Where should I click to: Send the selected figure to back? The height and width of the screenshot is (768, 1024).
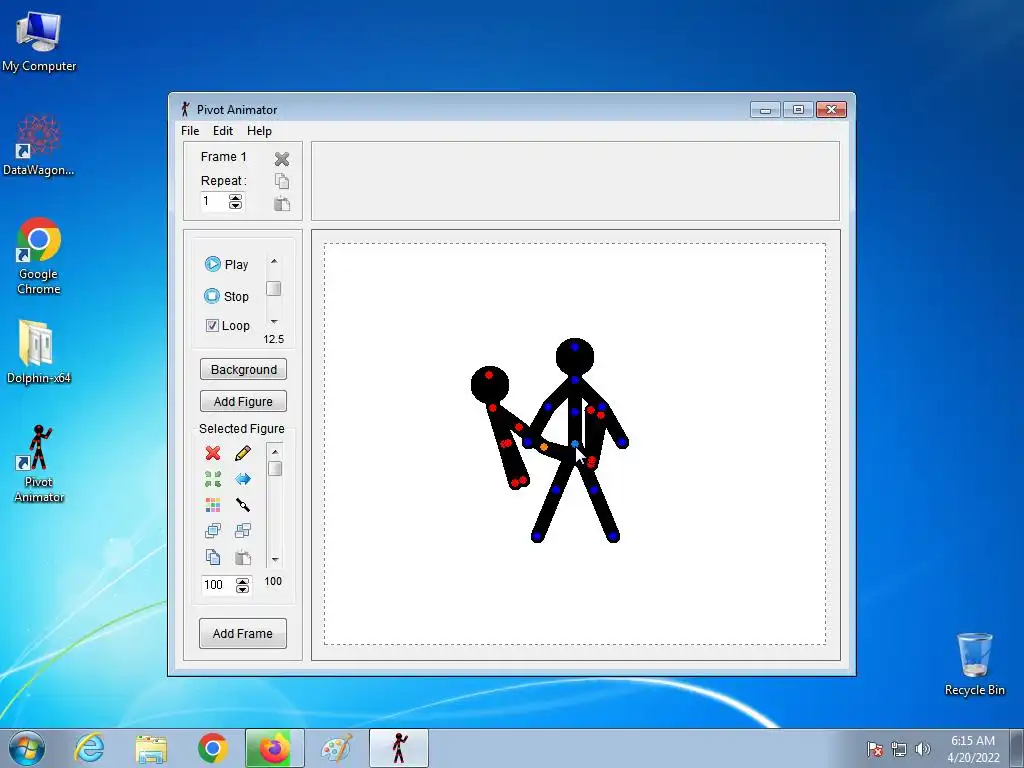[x=243, y=530]
